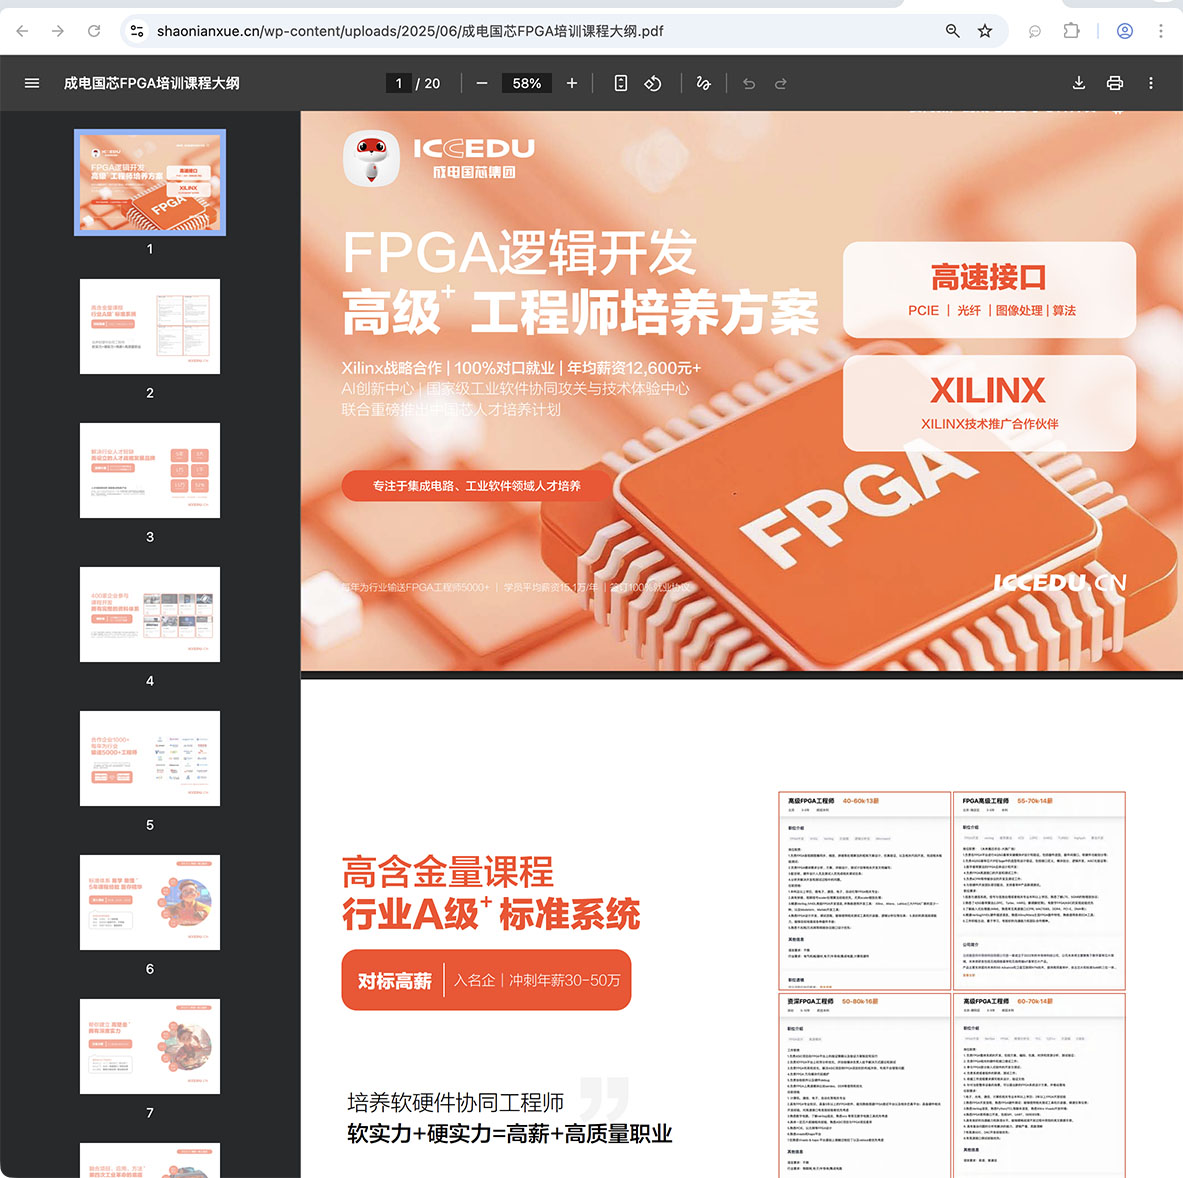Image resolution: width=1183 pixels, height=1178 pixels.
Task: Open the address bar zoom magnifier control
Action: point(952,31)
